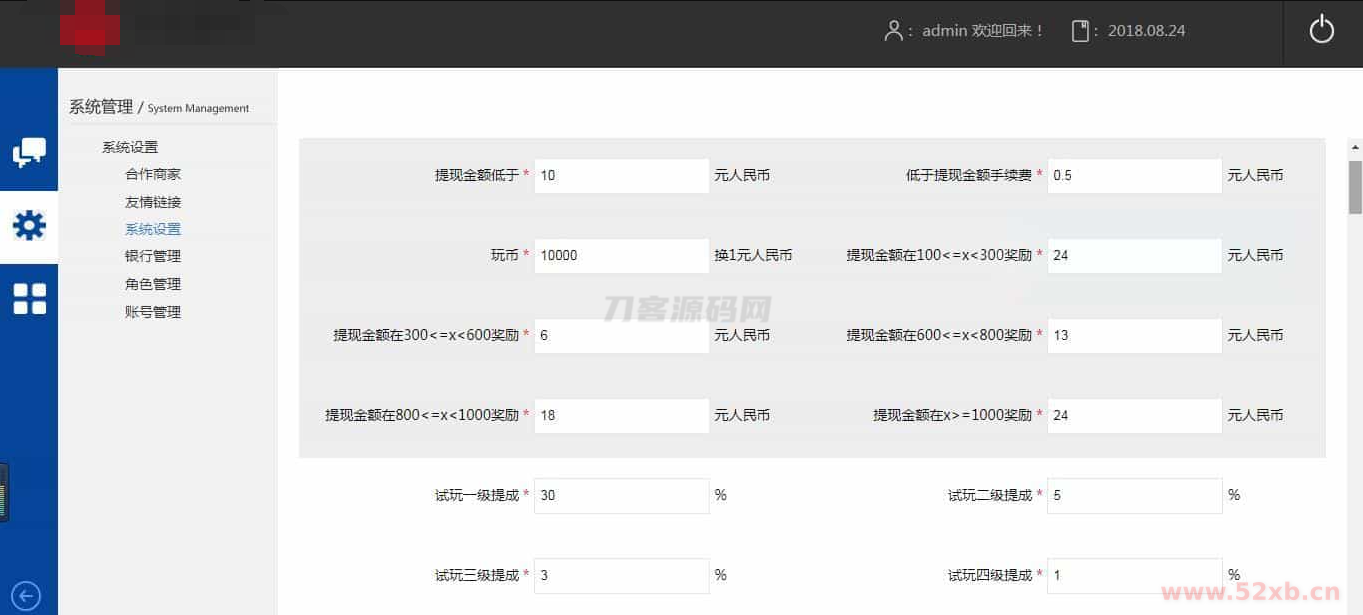The image size is (1363, 615).
Task: Click the admin user profile icon
Action: pyautogui.click(x=893, y=31)
